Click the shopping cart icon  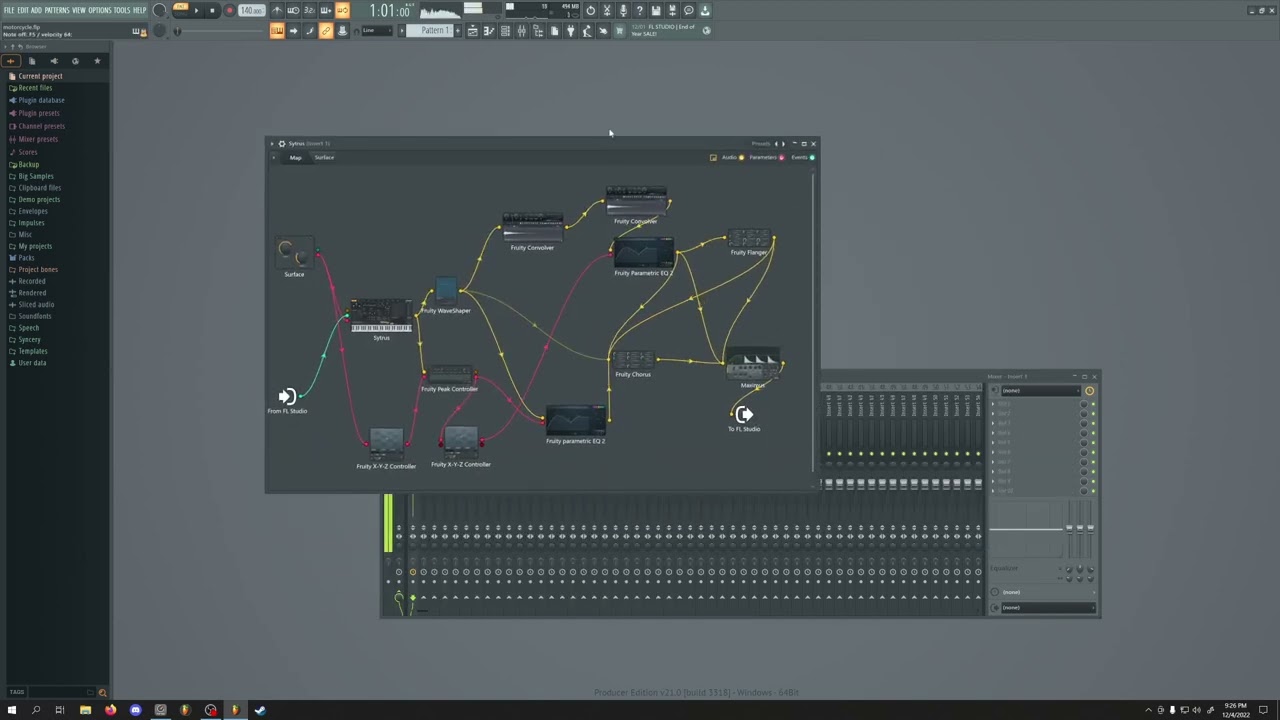coord(618,31)
